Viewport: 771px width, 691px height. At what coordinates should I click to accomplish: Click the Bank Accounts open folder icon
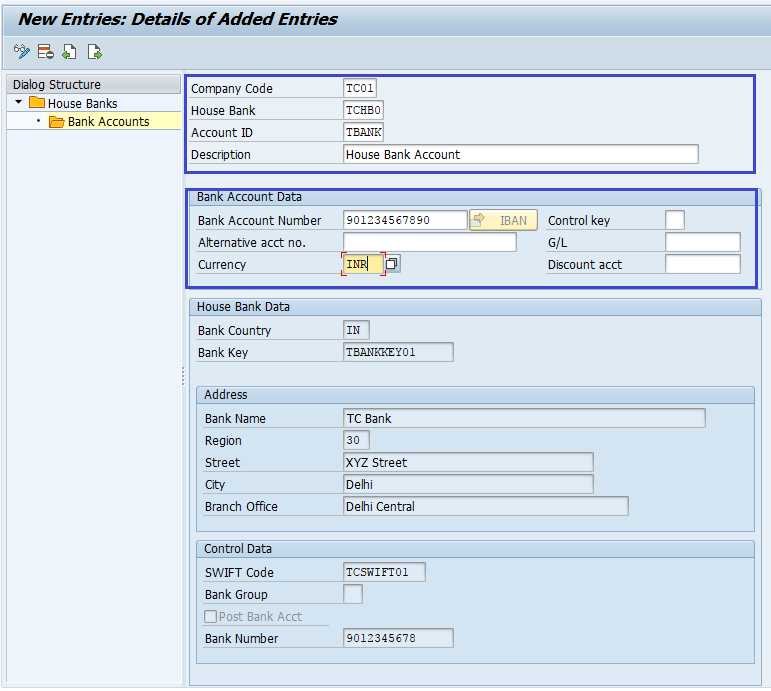coord(57,121)
